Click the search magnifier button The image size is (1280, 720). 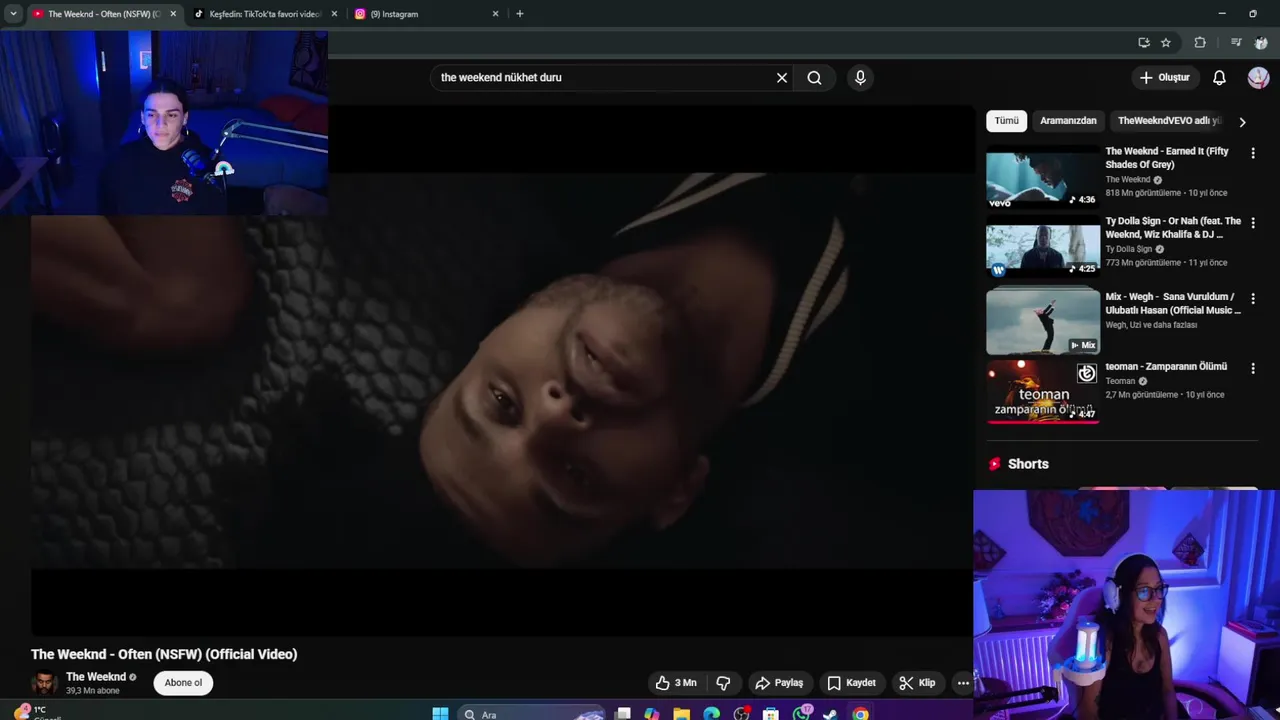pos(814,78)
